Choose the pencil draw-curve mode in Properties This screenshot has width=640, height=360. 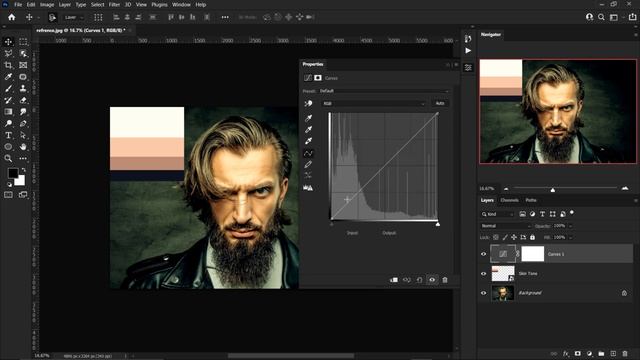[x=308, y=164]
